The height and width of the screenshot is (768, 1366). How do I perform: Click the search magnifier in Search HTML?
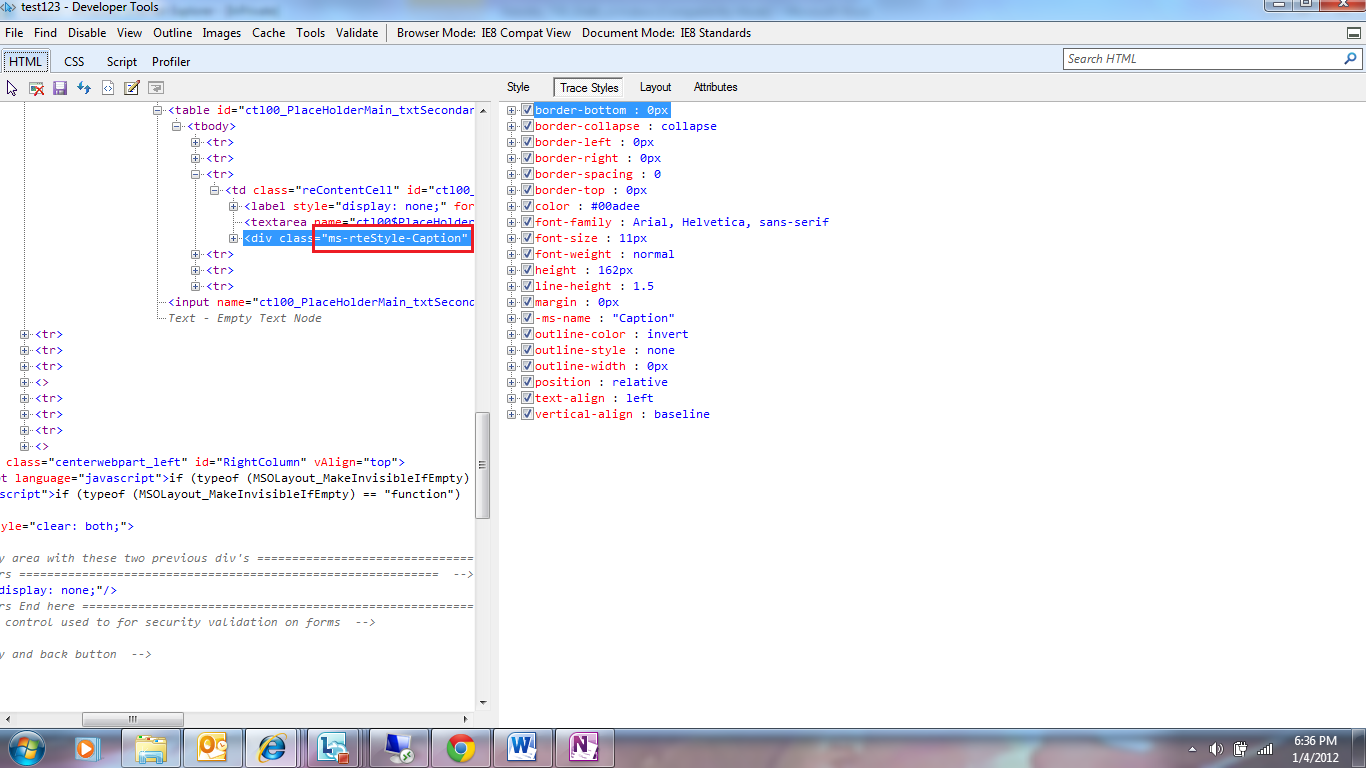[1351, 59]
